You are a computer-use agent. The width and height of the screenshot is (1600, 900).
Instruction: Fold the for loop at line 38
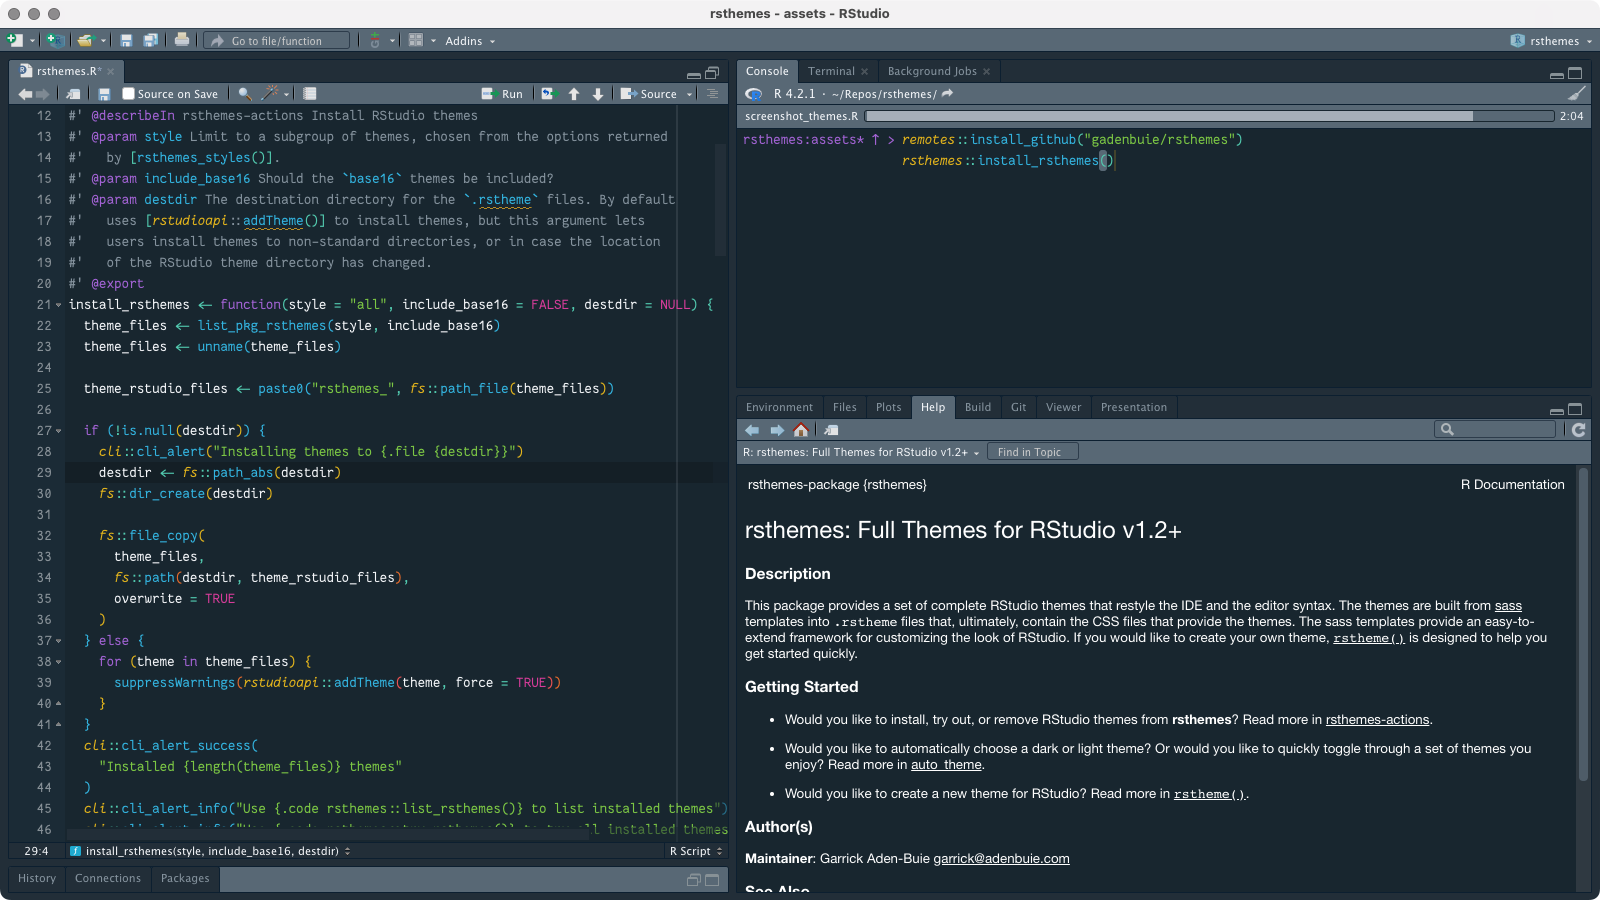coord(58,662)
